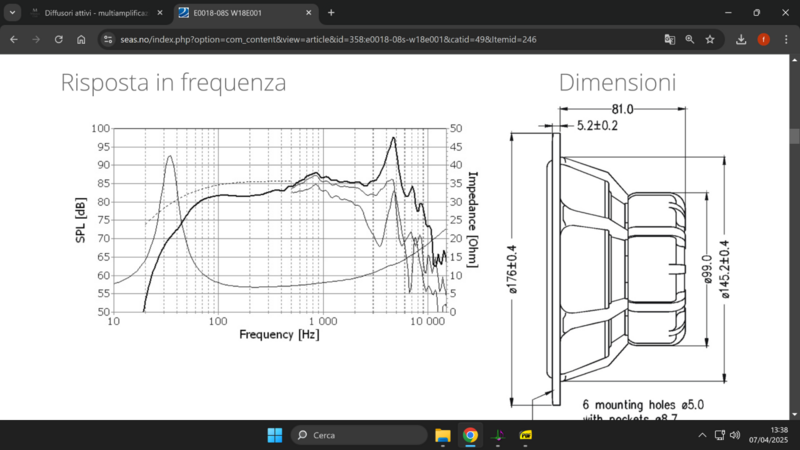Bookmark this page with the star
This screenshot has height=450, width=800.
710,39
